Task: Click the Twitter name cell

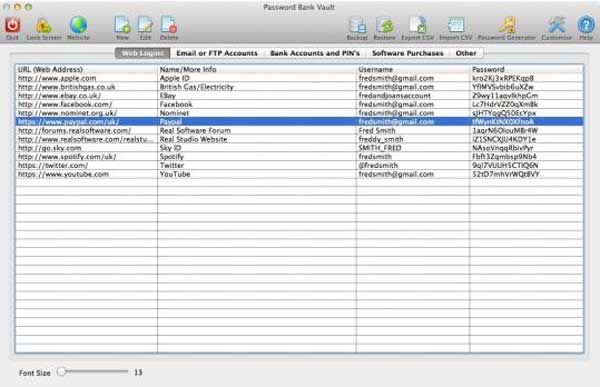Action: (x=257, y=165)
